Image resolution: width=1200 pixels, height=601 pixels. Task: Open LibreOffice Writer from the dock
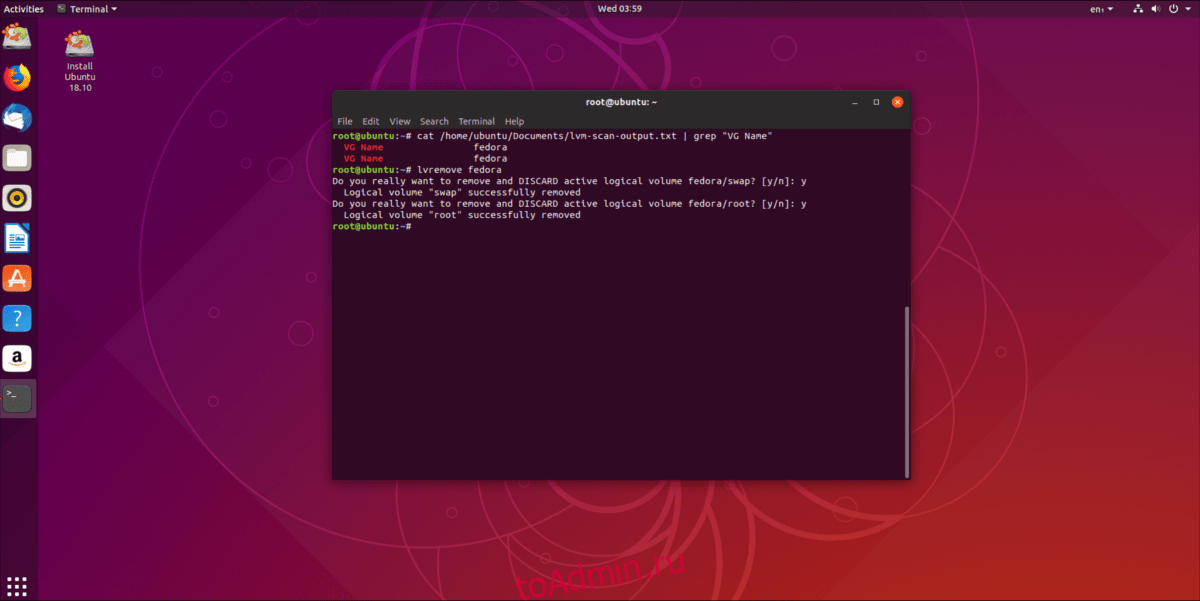point(17,238)
